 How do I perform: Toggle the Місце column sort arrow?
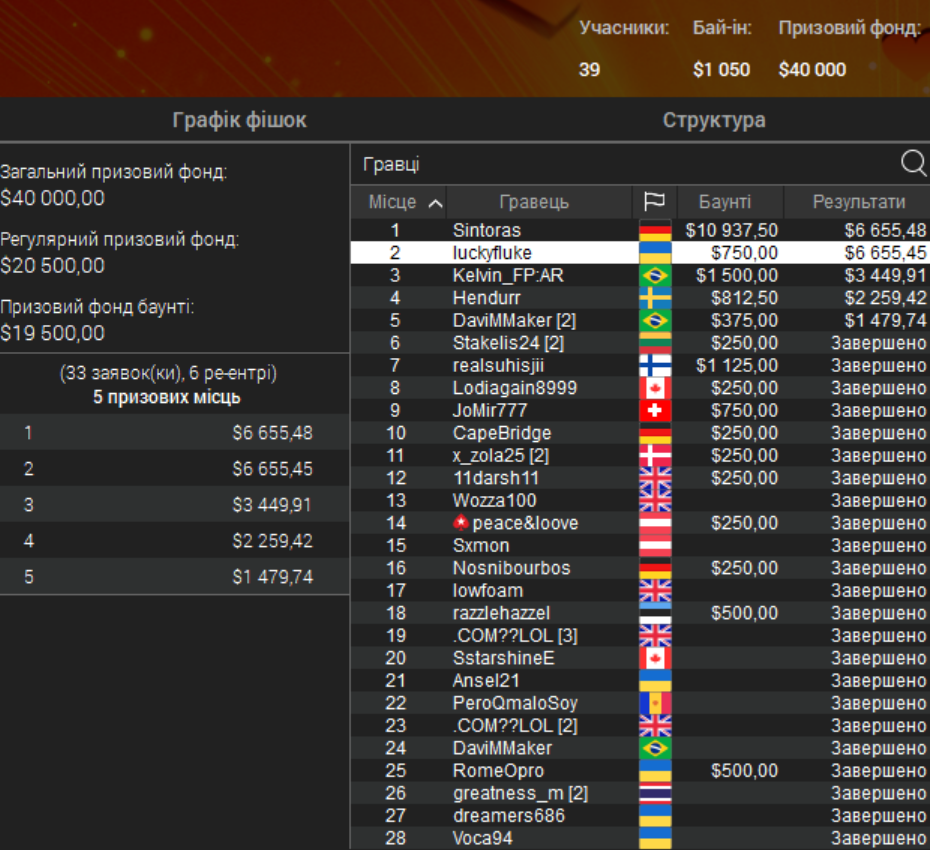click(x=435, y=204)
